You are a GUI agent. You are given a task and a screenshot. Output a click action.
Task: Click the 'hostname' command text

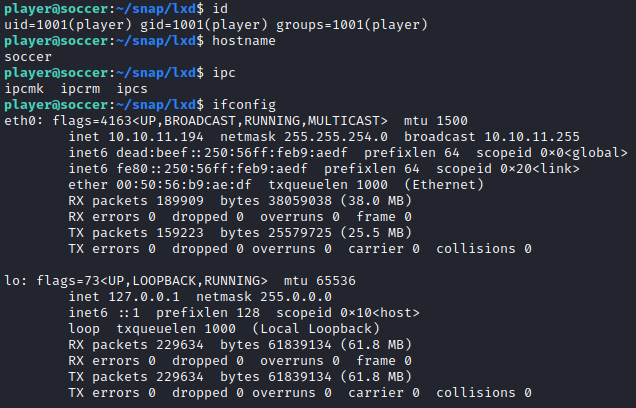(x=244, y=41)
